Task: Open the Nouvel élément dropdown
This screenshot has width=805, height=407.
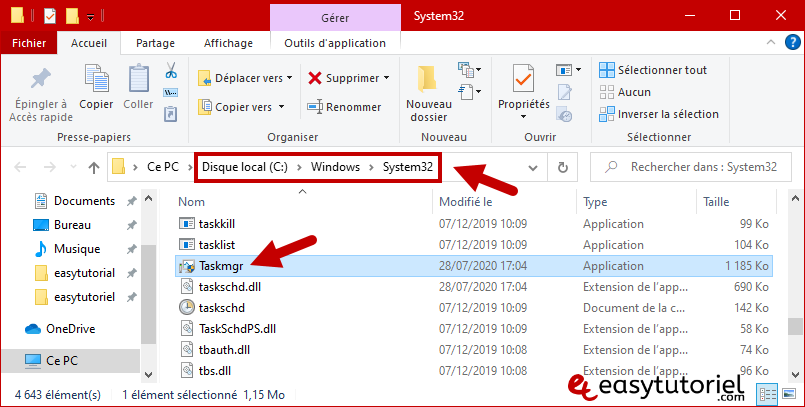Action: point(469,69)
